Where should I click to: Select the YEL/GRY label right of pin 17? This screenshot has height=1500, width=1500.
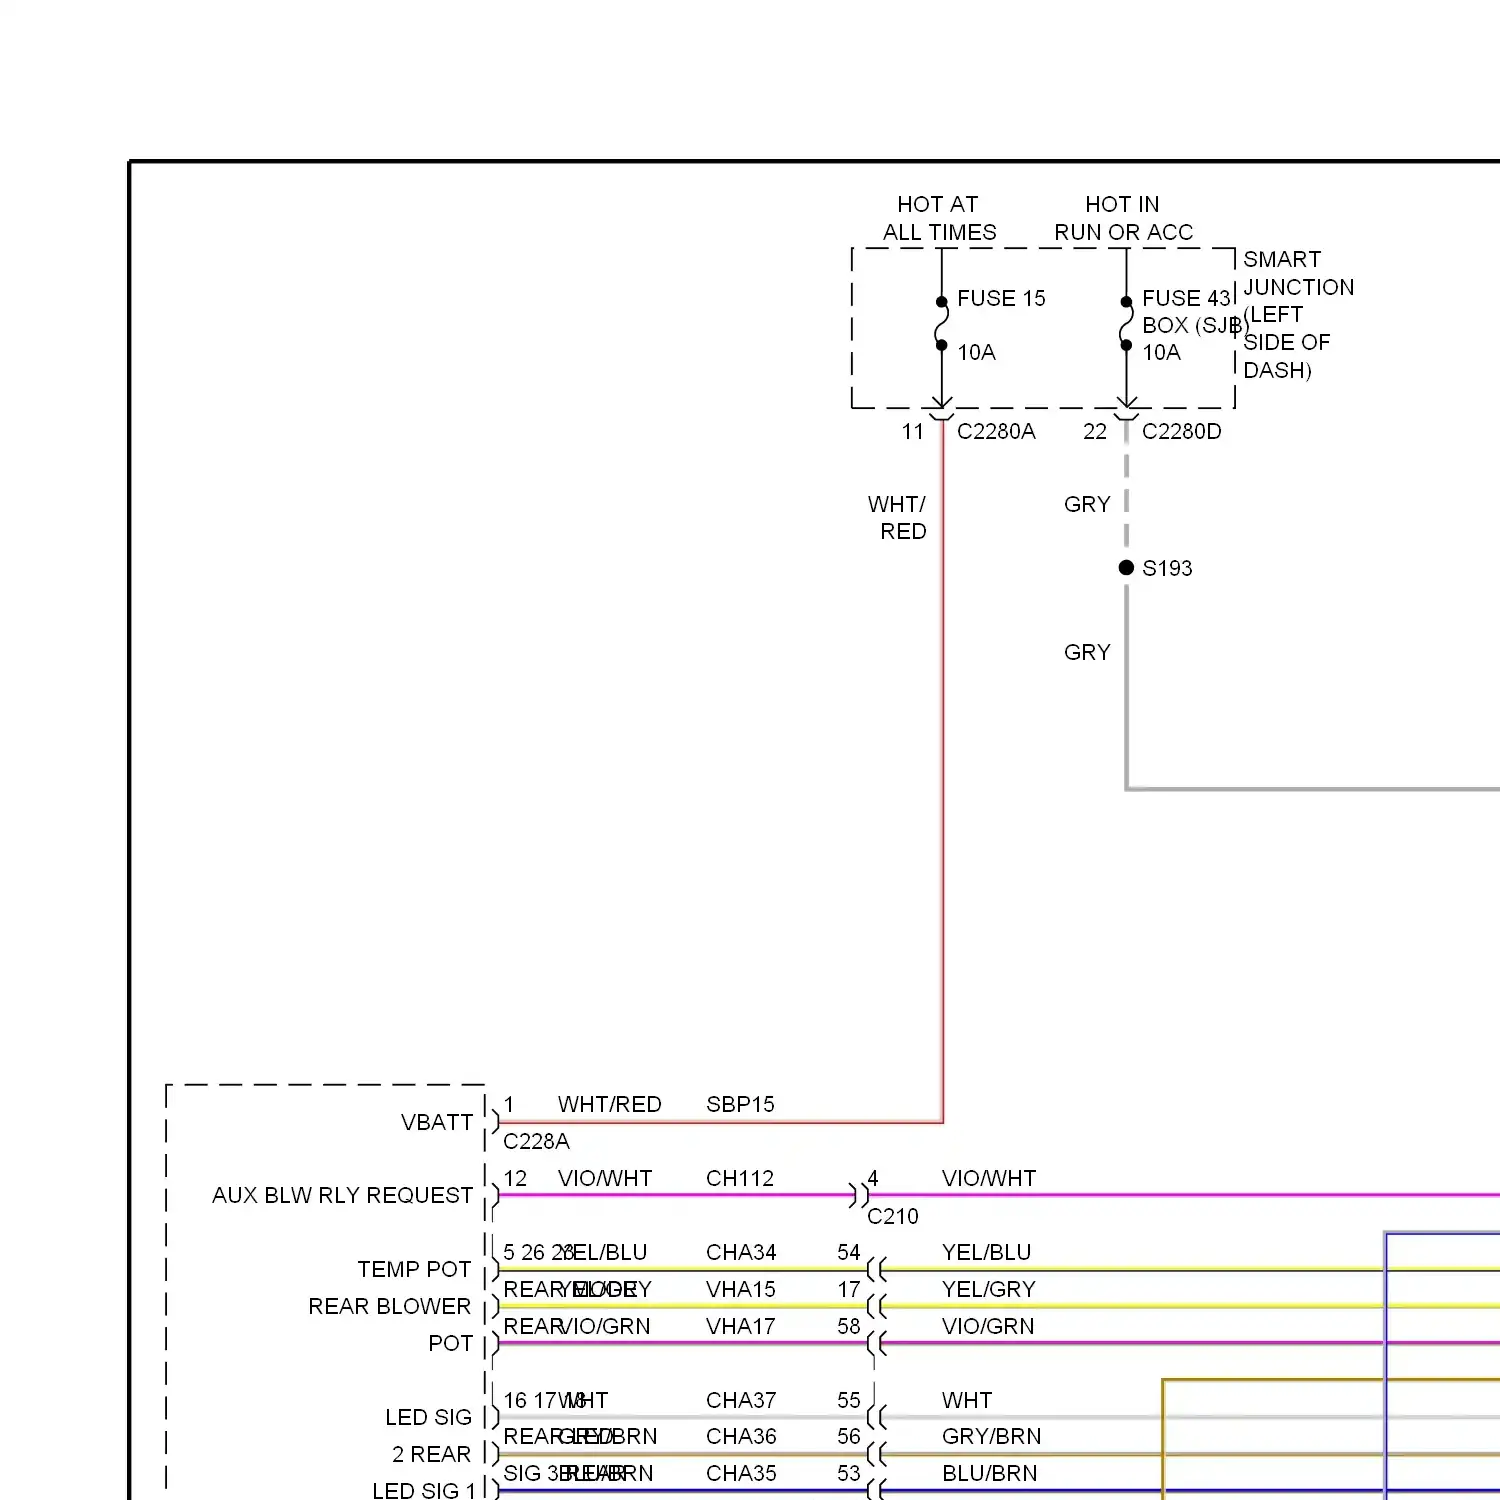pos(989,1289)
